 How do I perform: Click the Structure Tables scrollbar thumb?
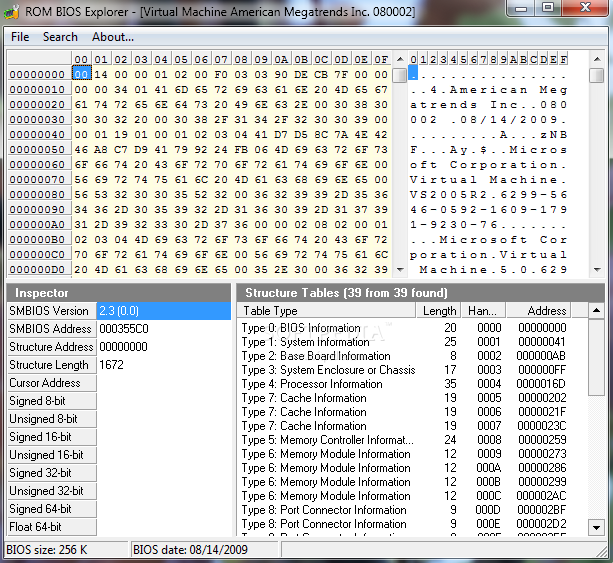tap(596, 358)
